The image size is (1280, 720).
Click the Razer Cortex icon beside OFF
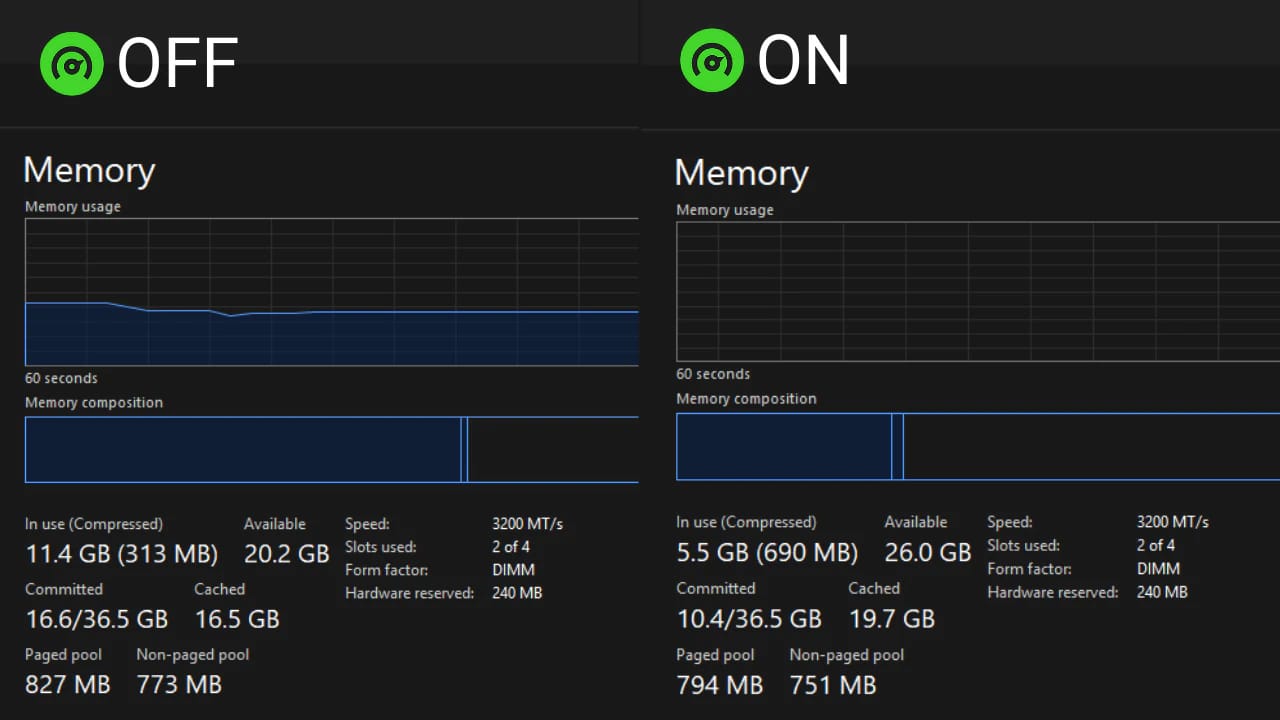71,62
